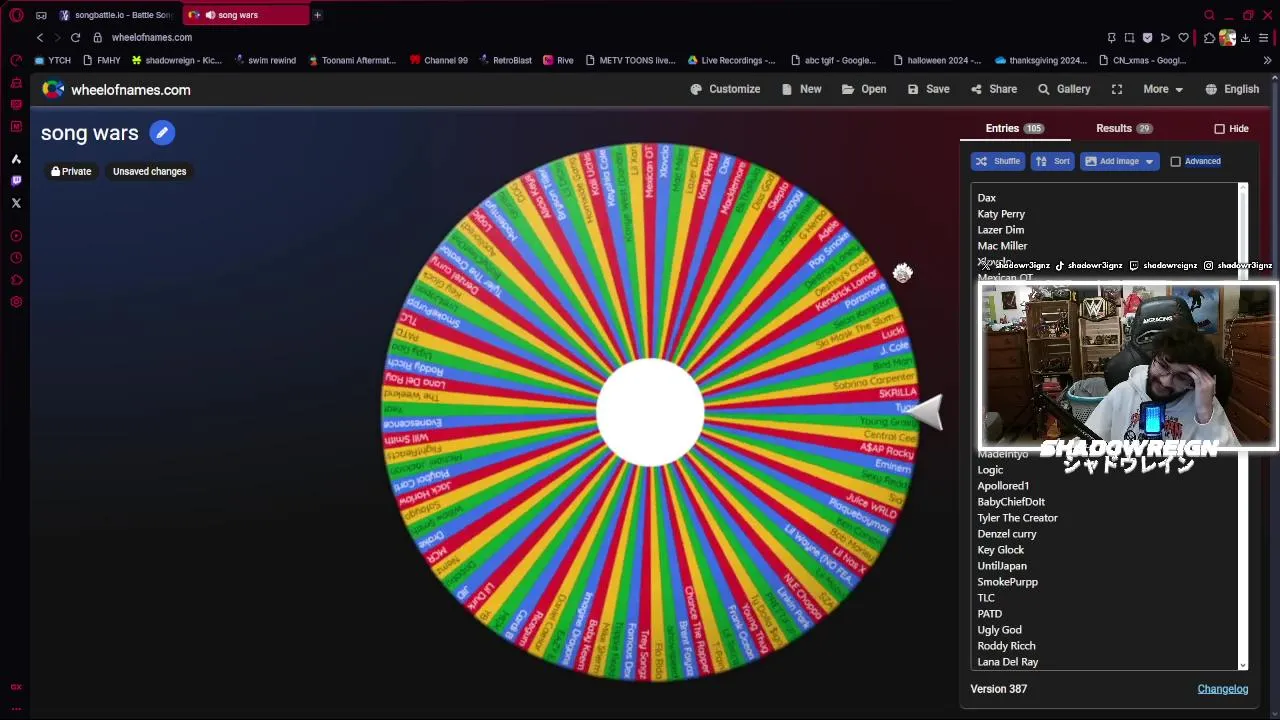Viewport: 1280px width, 720px height.
Task: Select the 'Roddy Ricch' entry
Action: (1006, 646)
